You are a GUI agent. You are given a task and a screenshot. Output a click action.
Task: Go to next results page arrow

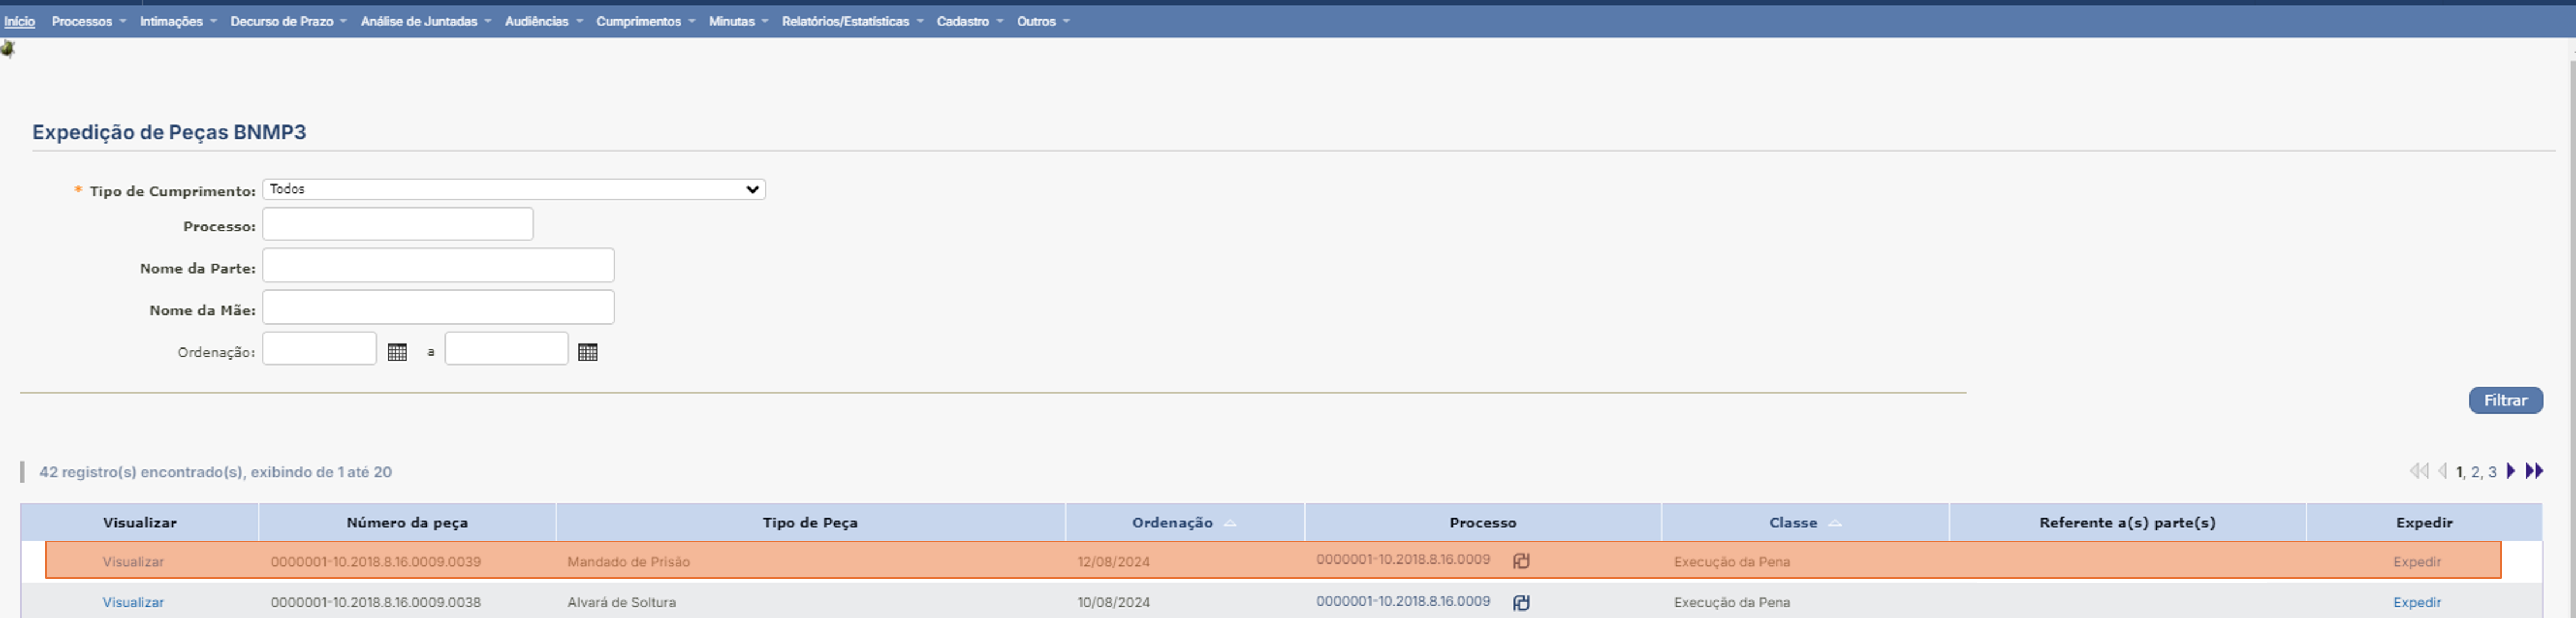2510,471
